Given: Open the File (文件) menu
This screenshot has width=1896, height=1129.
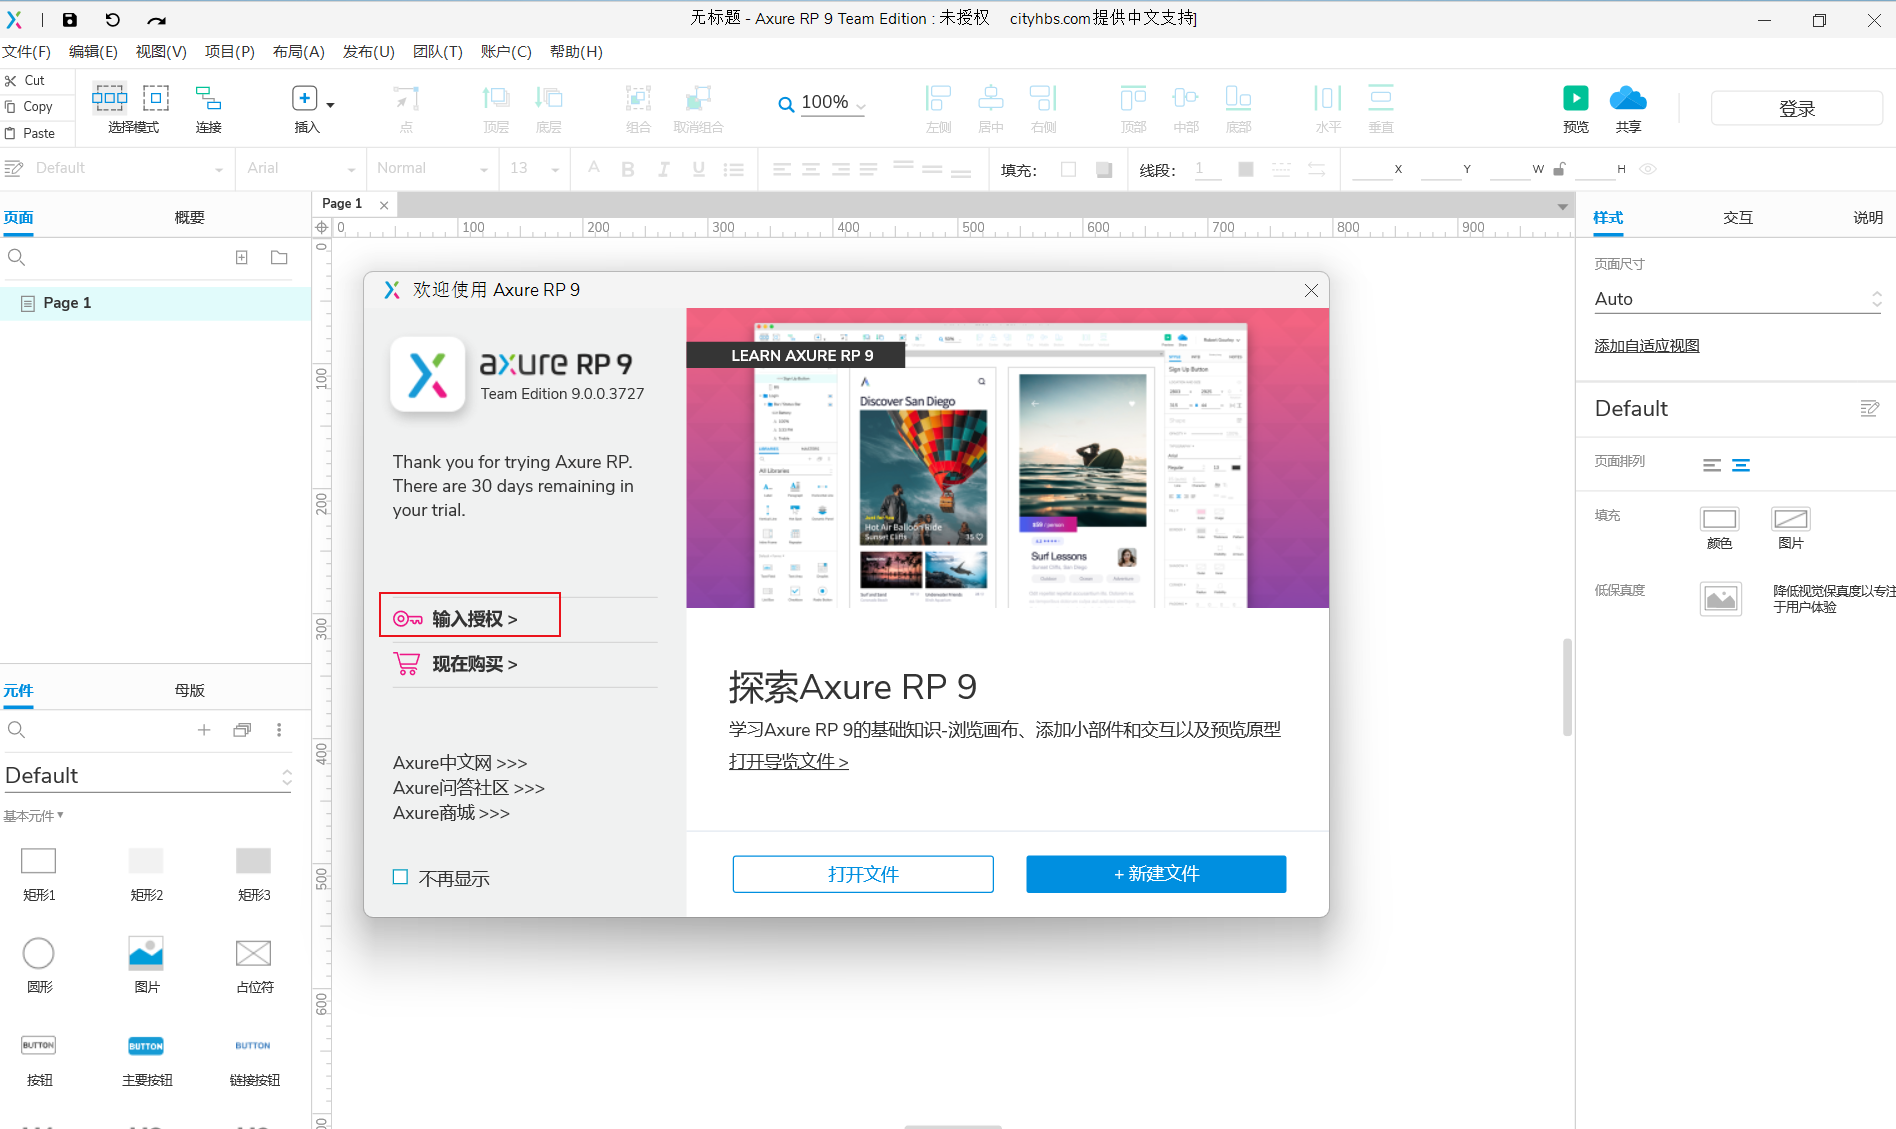Looking at the screenshot, I should point(27,52).
